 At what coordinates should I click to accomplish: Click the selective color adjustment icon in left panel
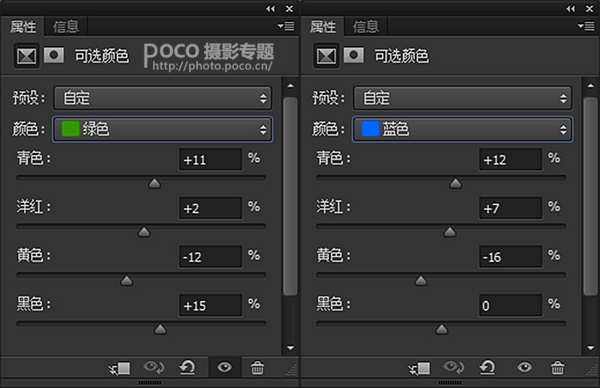pos(26,56)
